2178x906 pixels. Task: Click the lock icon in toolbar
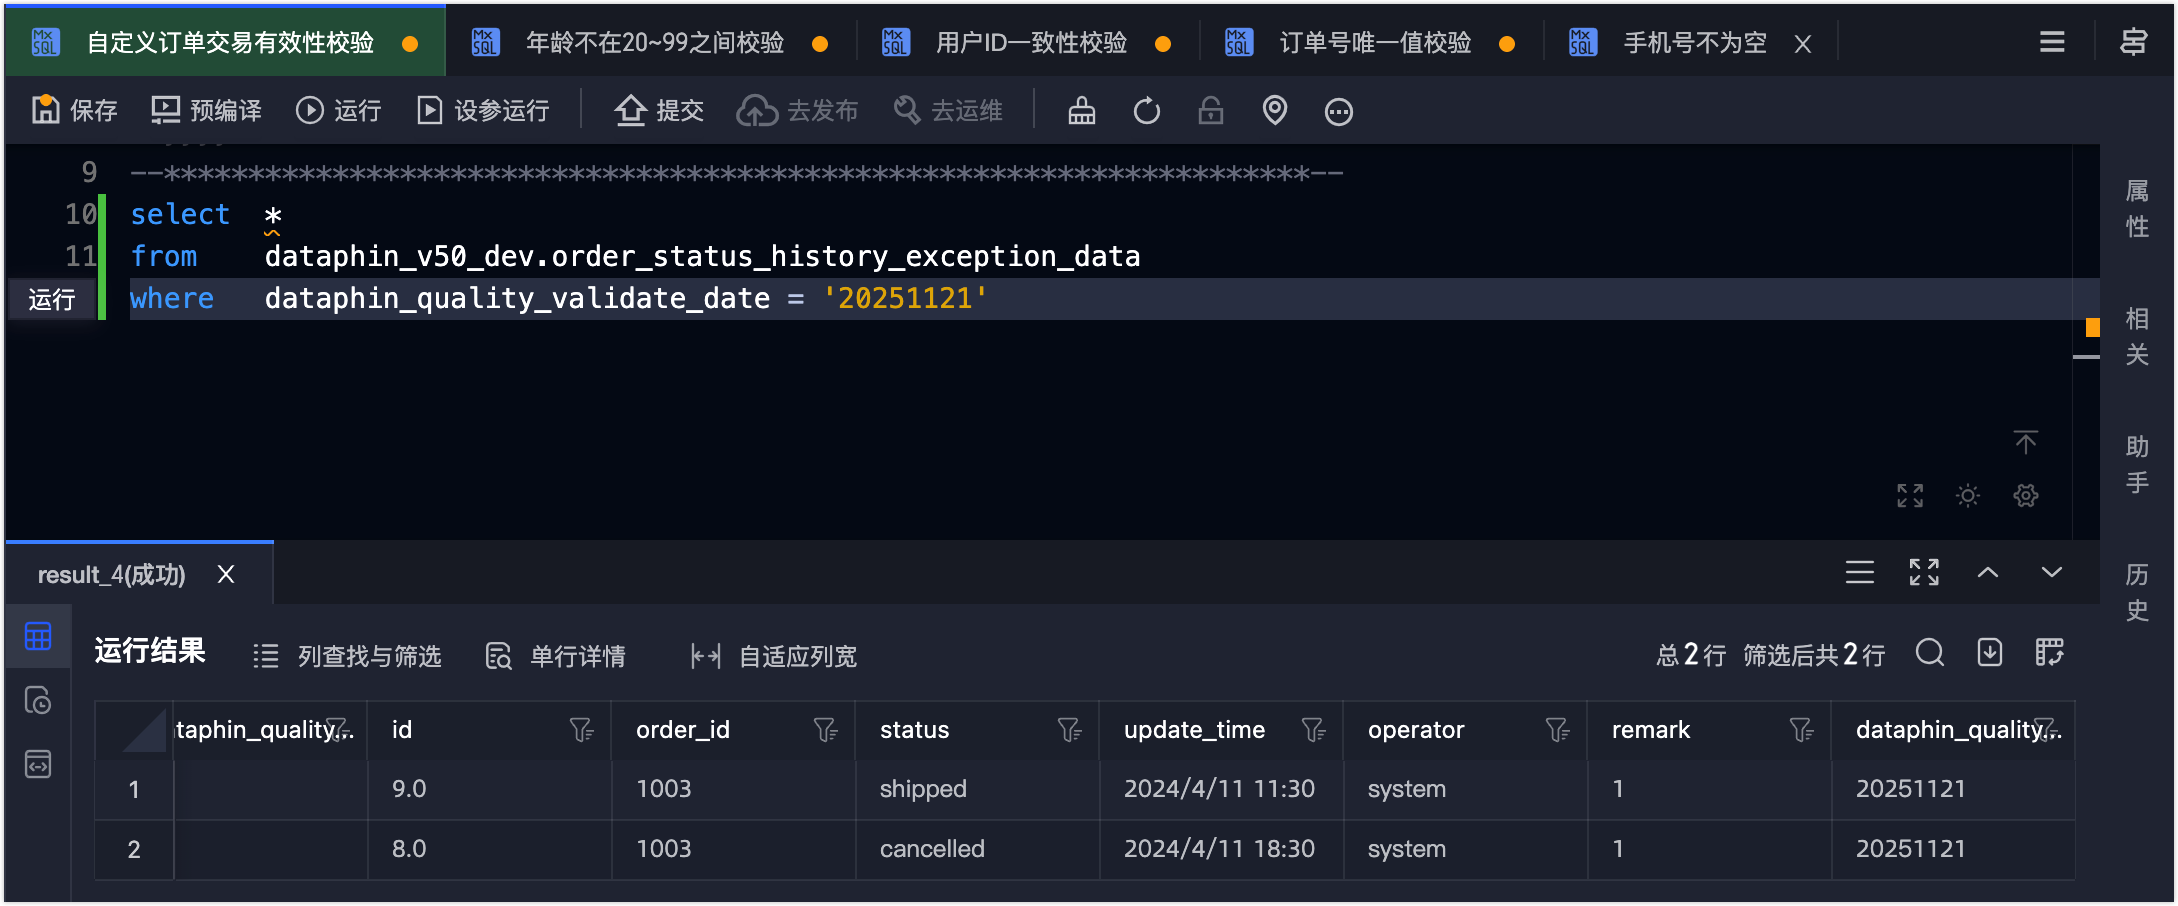1211,110
